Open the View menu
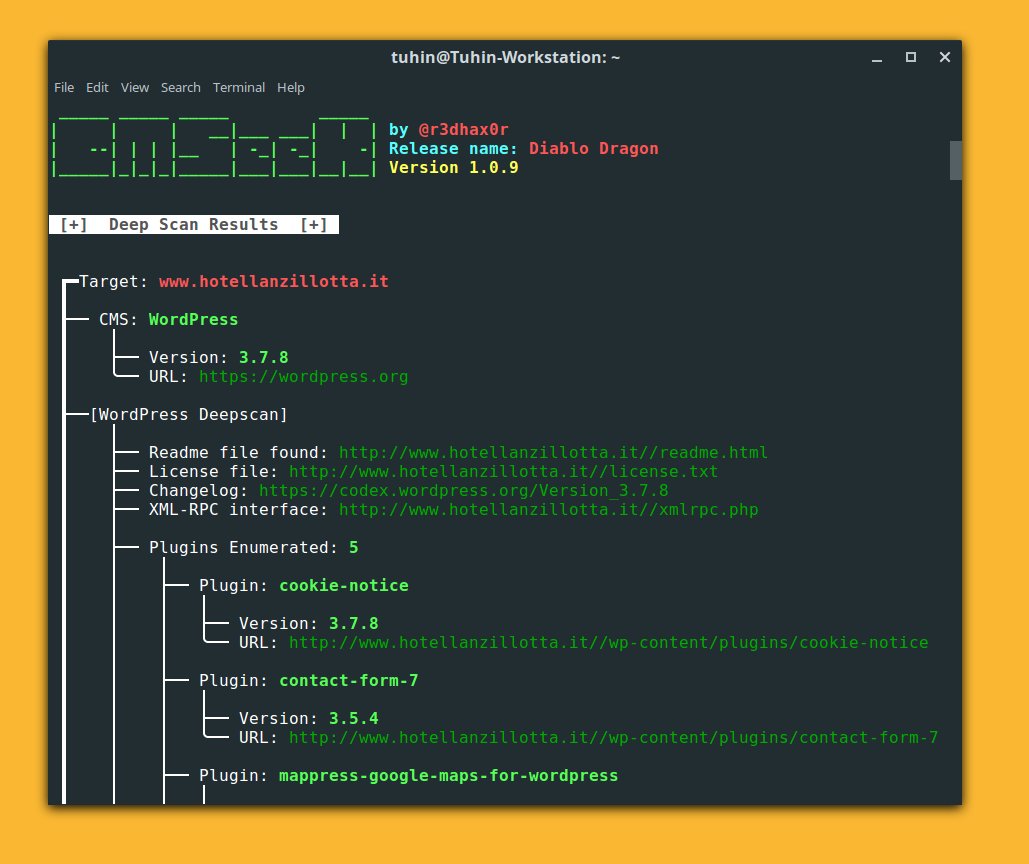This screenshot has width=1029, height=864. coord(135,87)
